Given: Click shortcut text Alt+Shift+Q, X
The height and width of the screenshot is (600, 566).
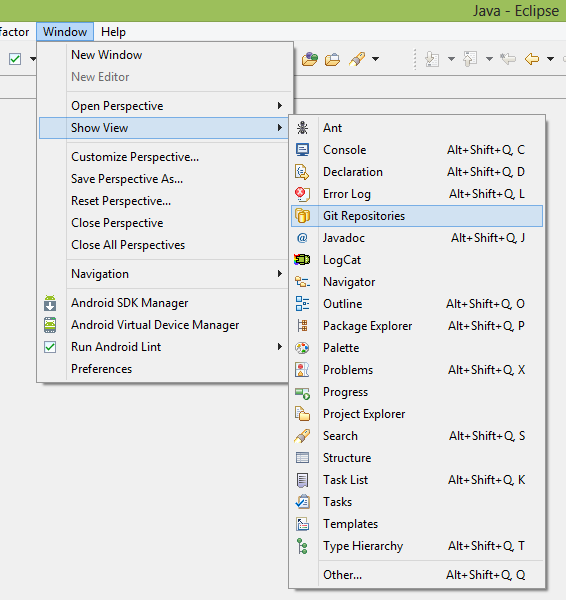Looking at the screenshot, I should [487, 370].
